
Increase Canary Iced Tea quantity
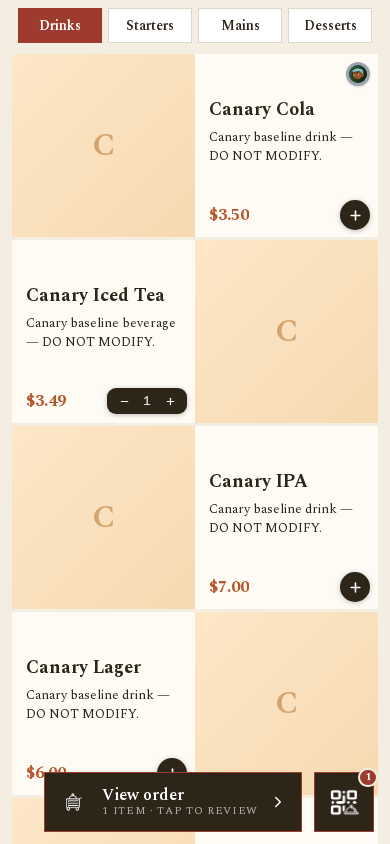[x=171, y=402]
